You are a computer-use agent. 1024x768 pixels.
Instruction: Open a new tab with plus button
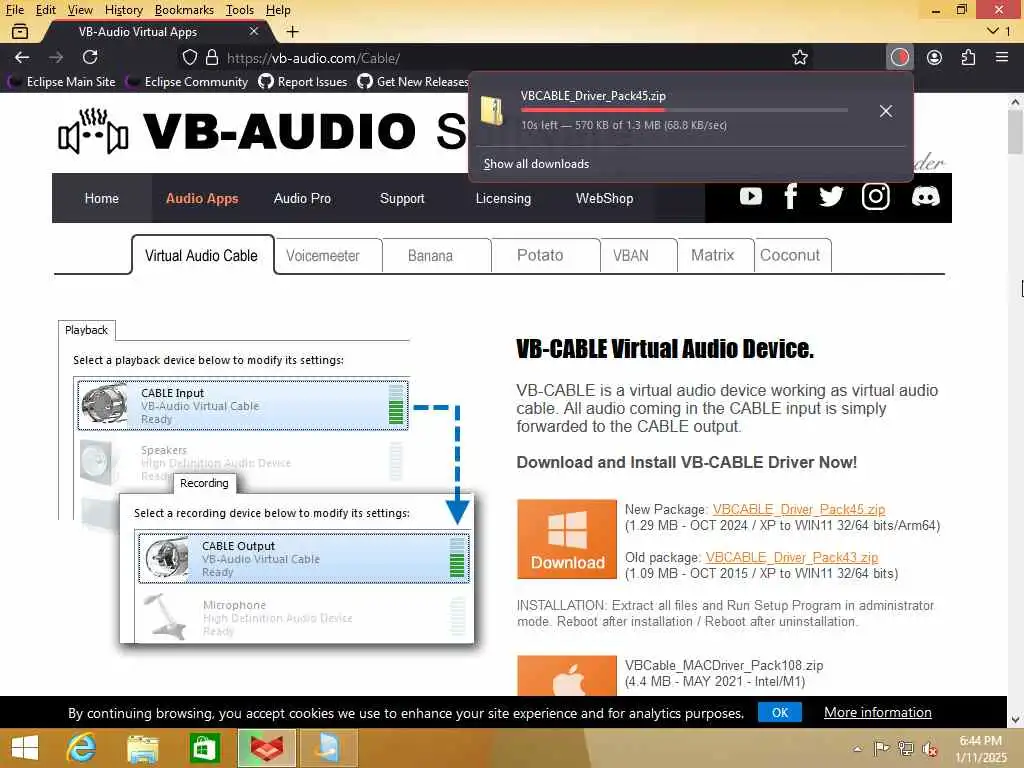tap(293, 31)
